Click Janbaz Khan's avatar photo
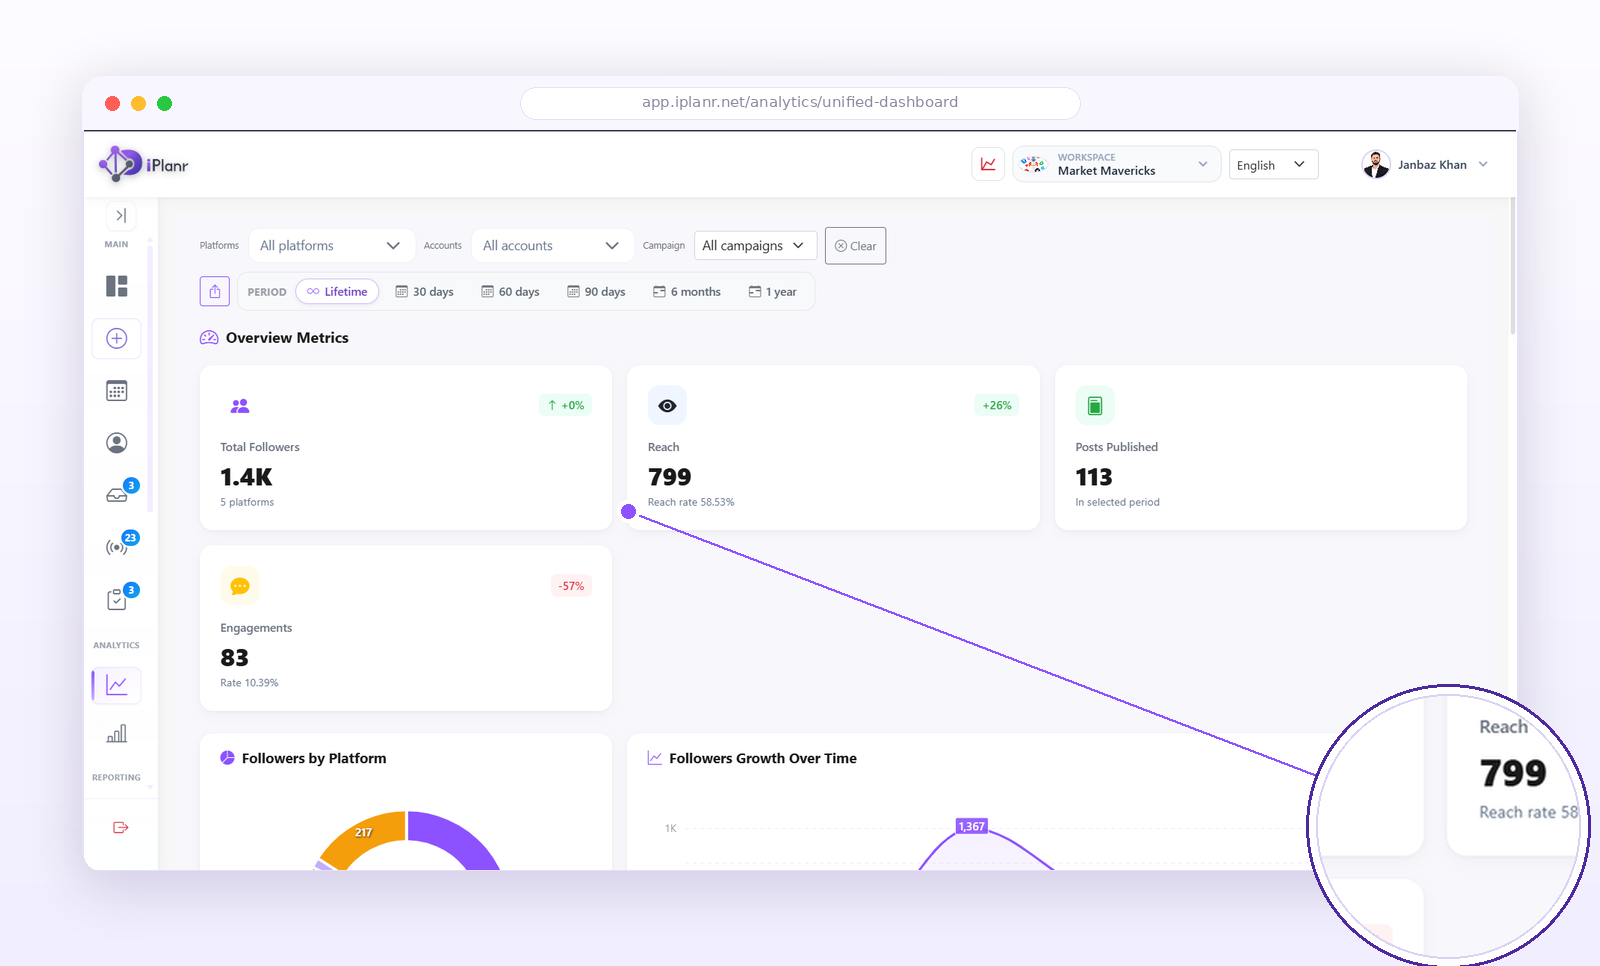 (1376, 165)
